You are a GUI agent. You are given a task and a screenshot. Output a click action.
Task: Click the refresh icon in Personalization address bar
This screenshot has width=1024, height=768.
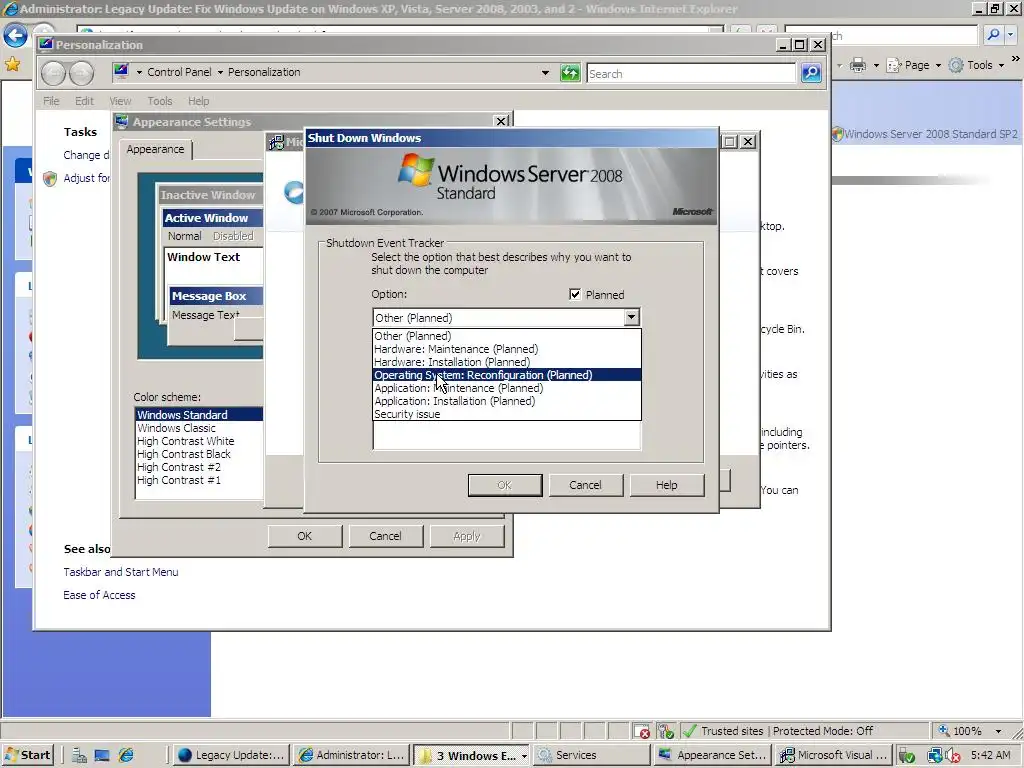(570, 73)
